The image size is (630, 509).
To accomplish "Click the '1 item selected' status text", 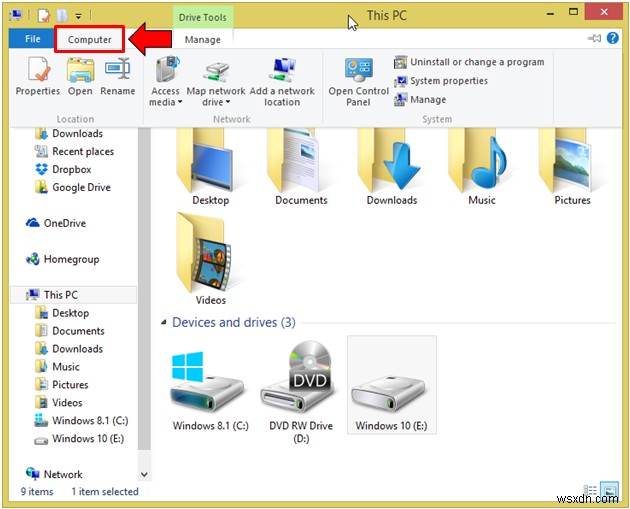I will [105, 492].
